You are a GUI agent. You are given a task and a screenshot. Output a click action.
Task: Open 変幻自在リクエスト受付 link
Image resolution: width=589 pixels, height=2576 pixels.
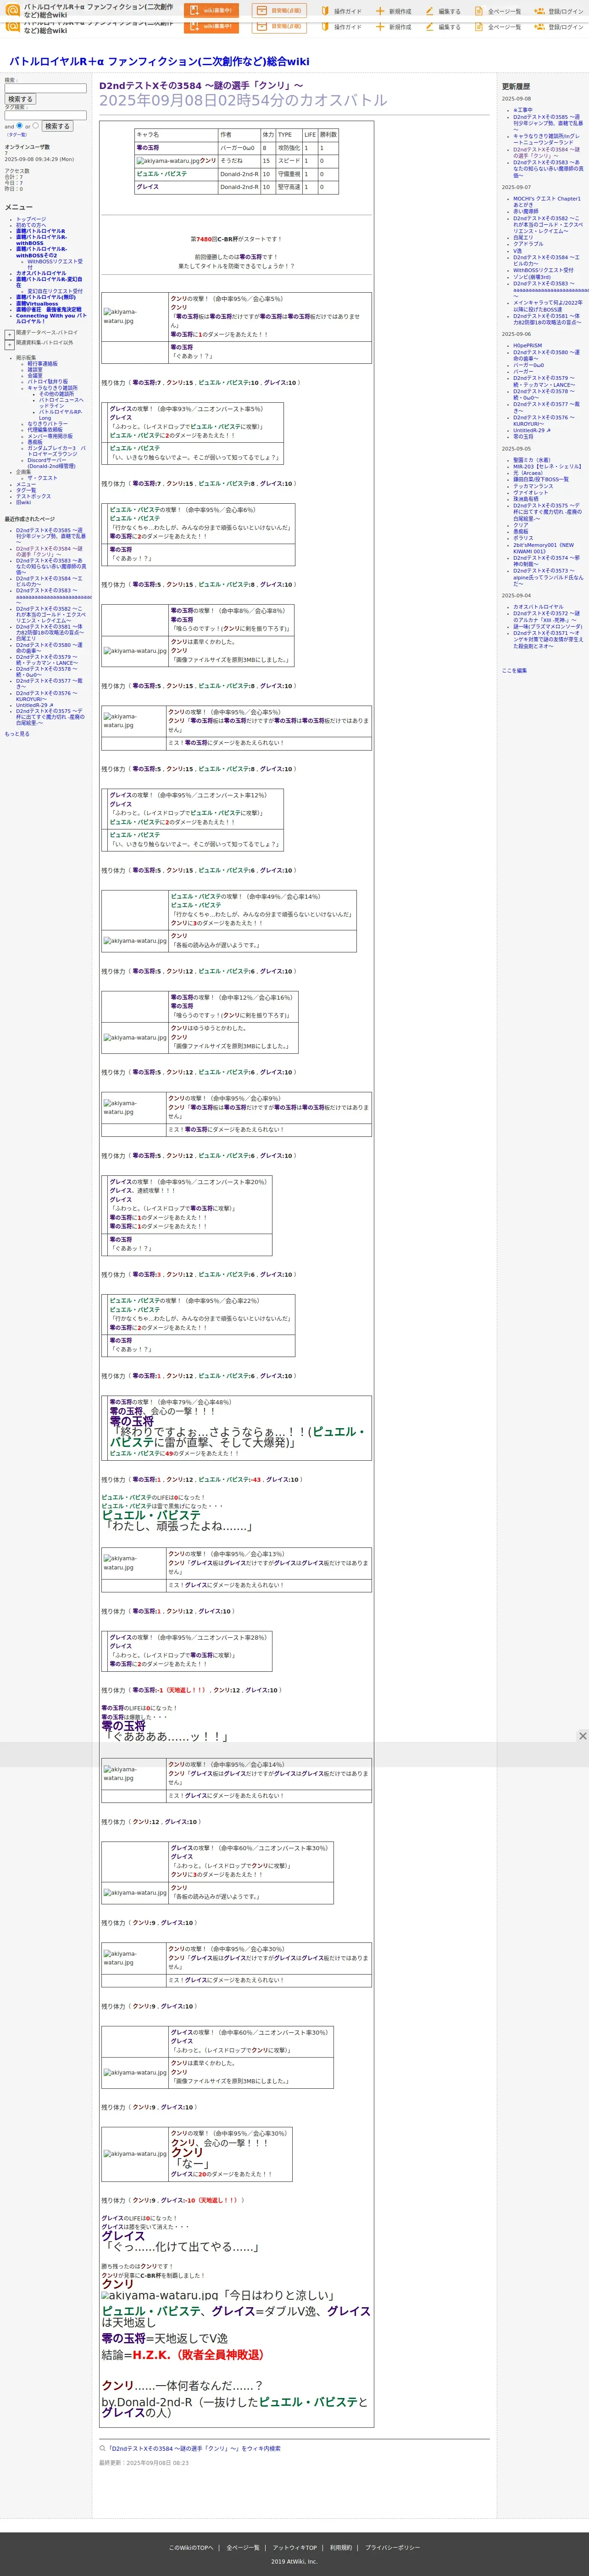pos(55,291)
